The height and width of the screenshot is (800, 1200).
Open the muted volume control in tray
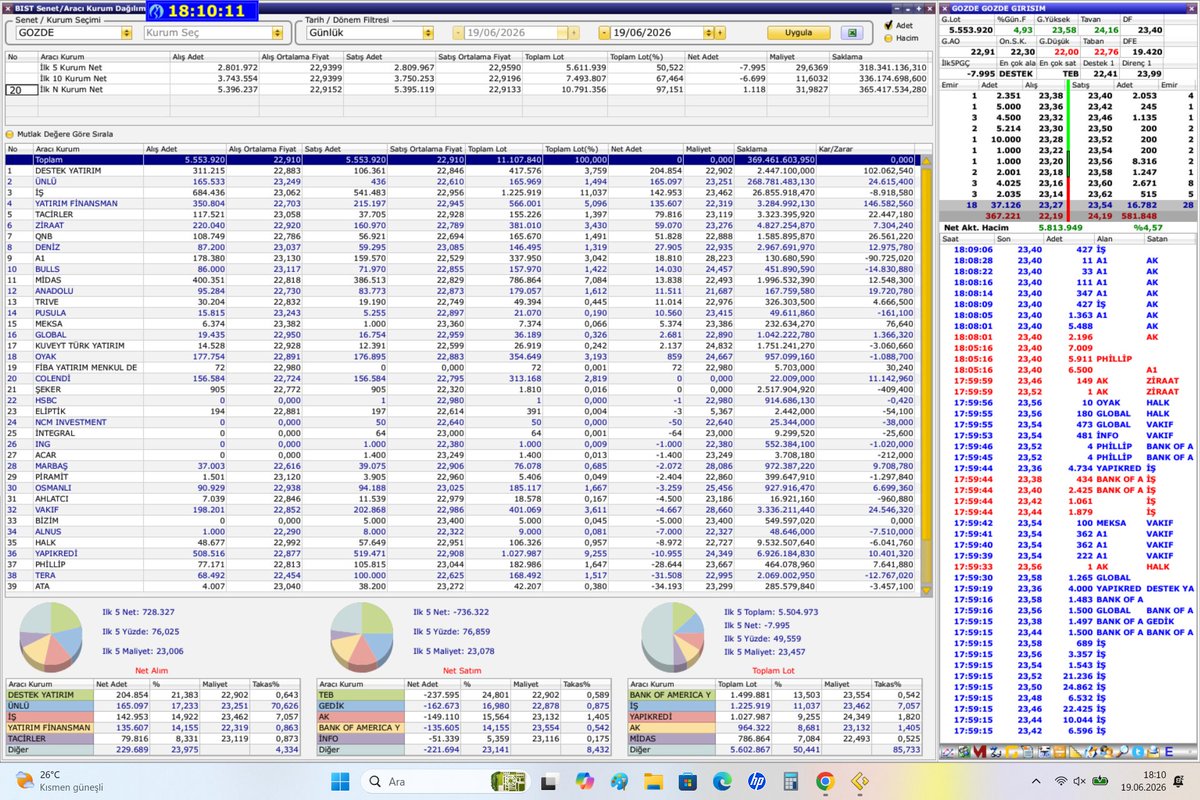pos(1079,781)
